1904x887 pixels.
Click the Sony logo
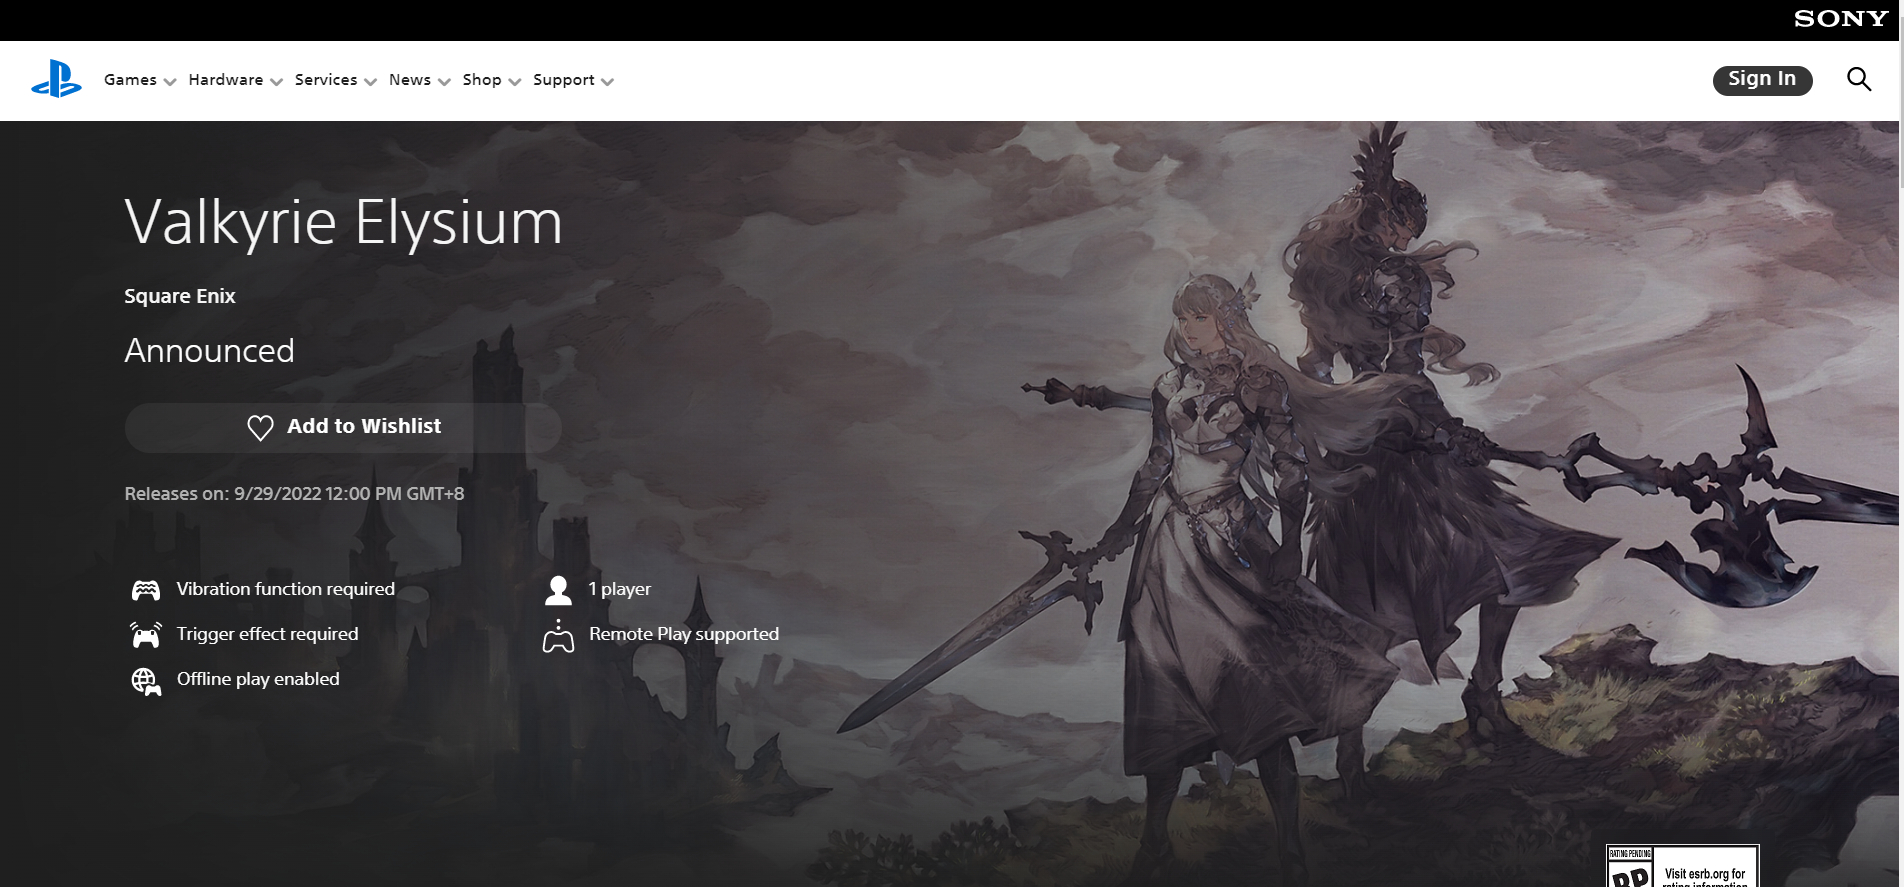tap(1840, 19)
